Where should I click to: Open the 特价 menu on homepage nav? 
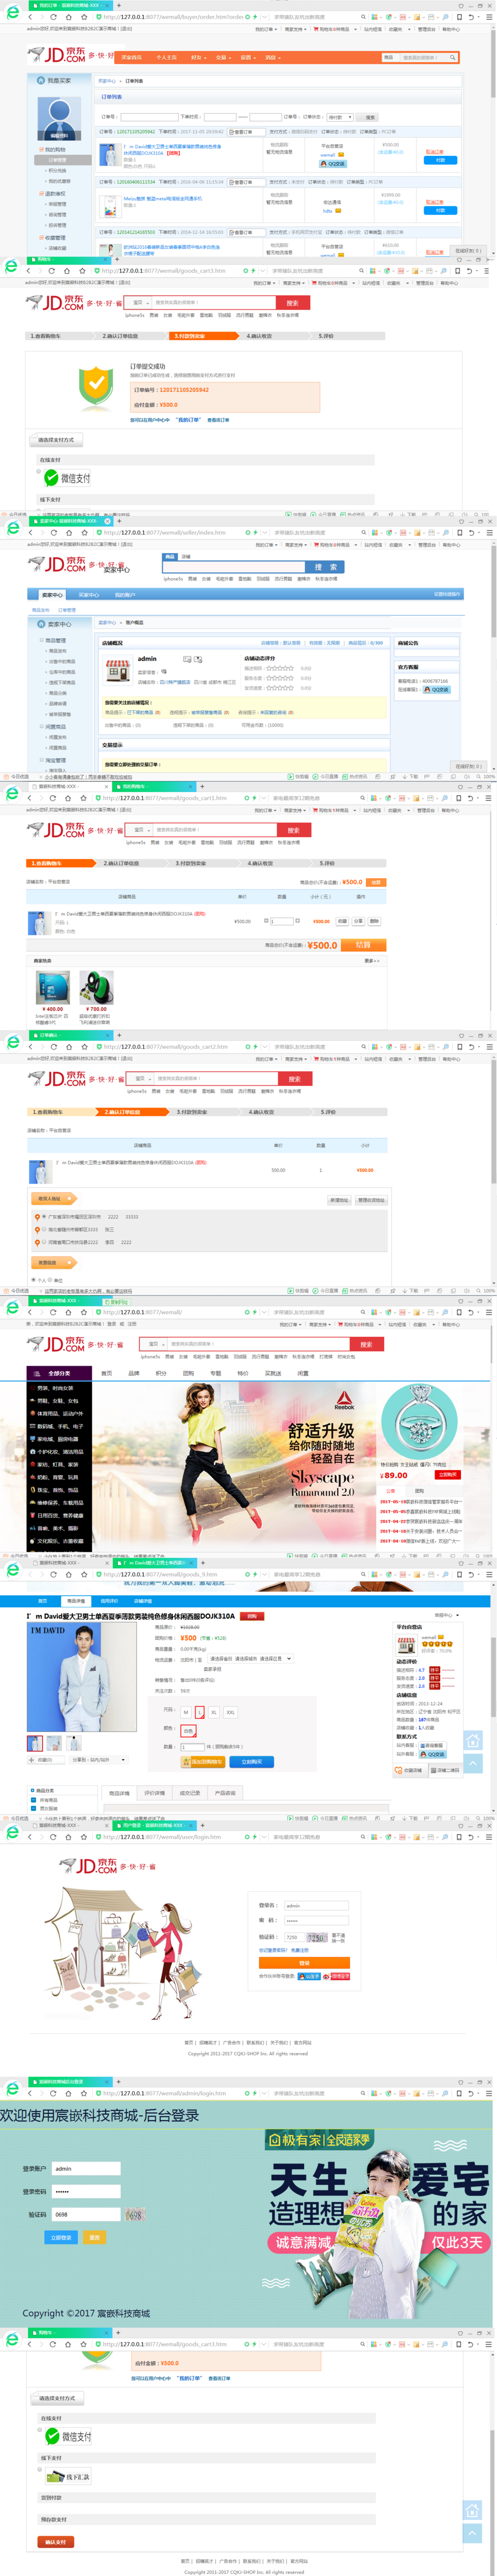[x=242, y=1373]
